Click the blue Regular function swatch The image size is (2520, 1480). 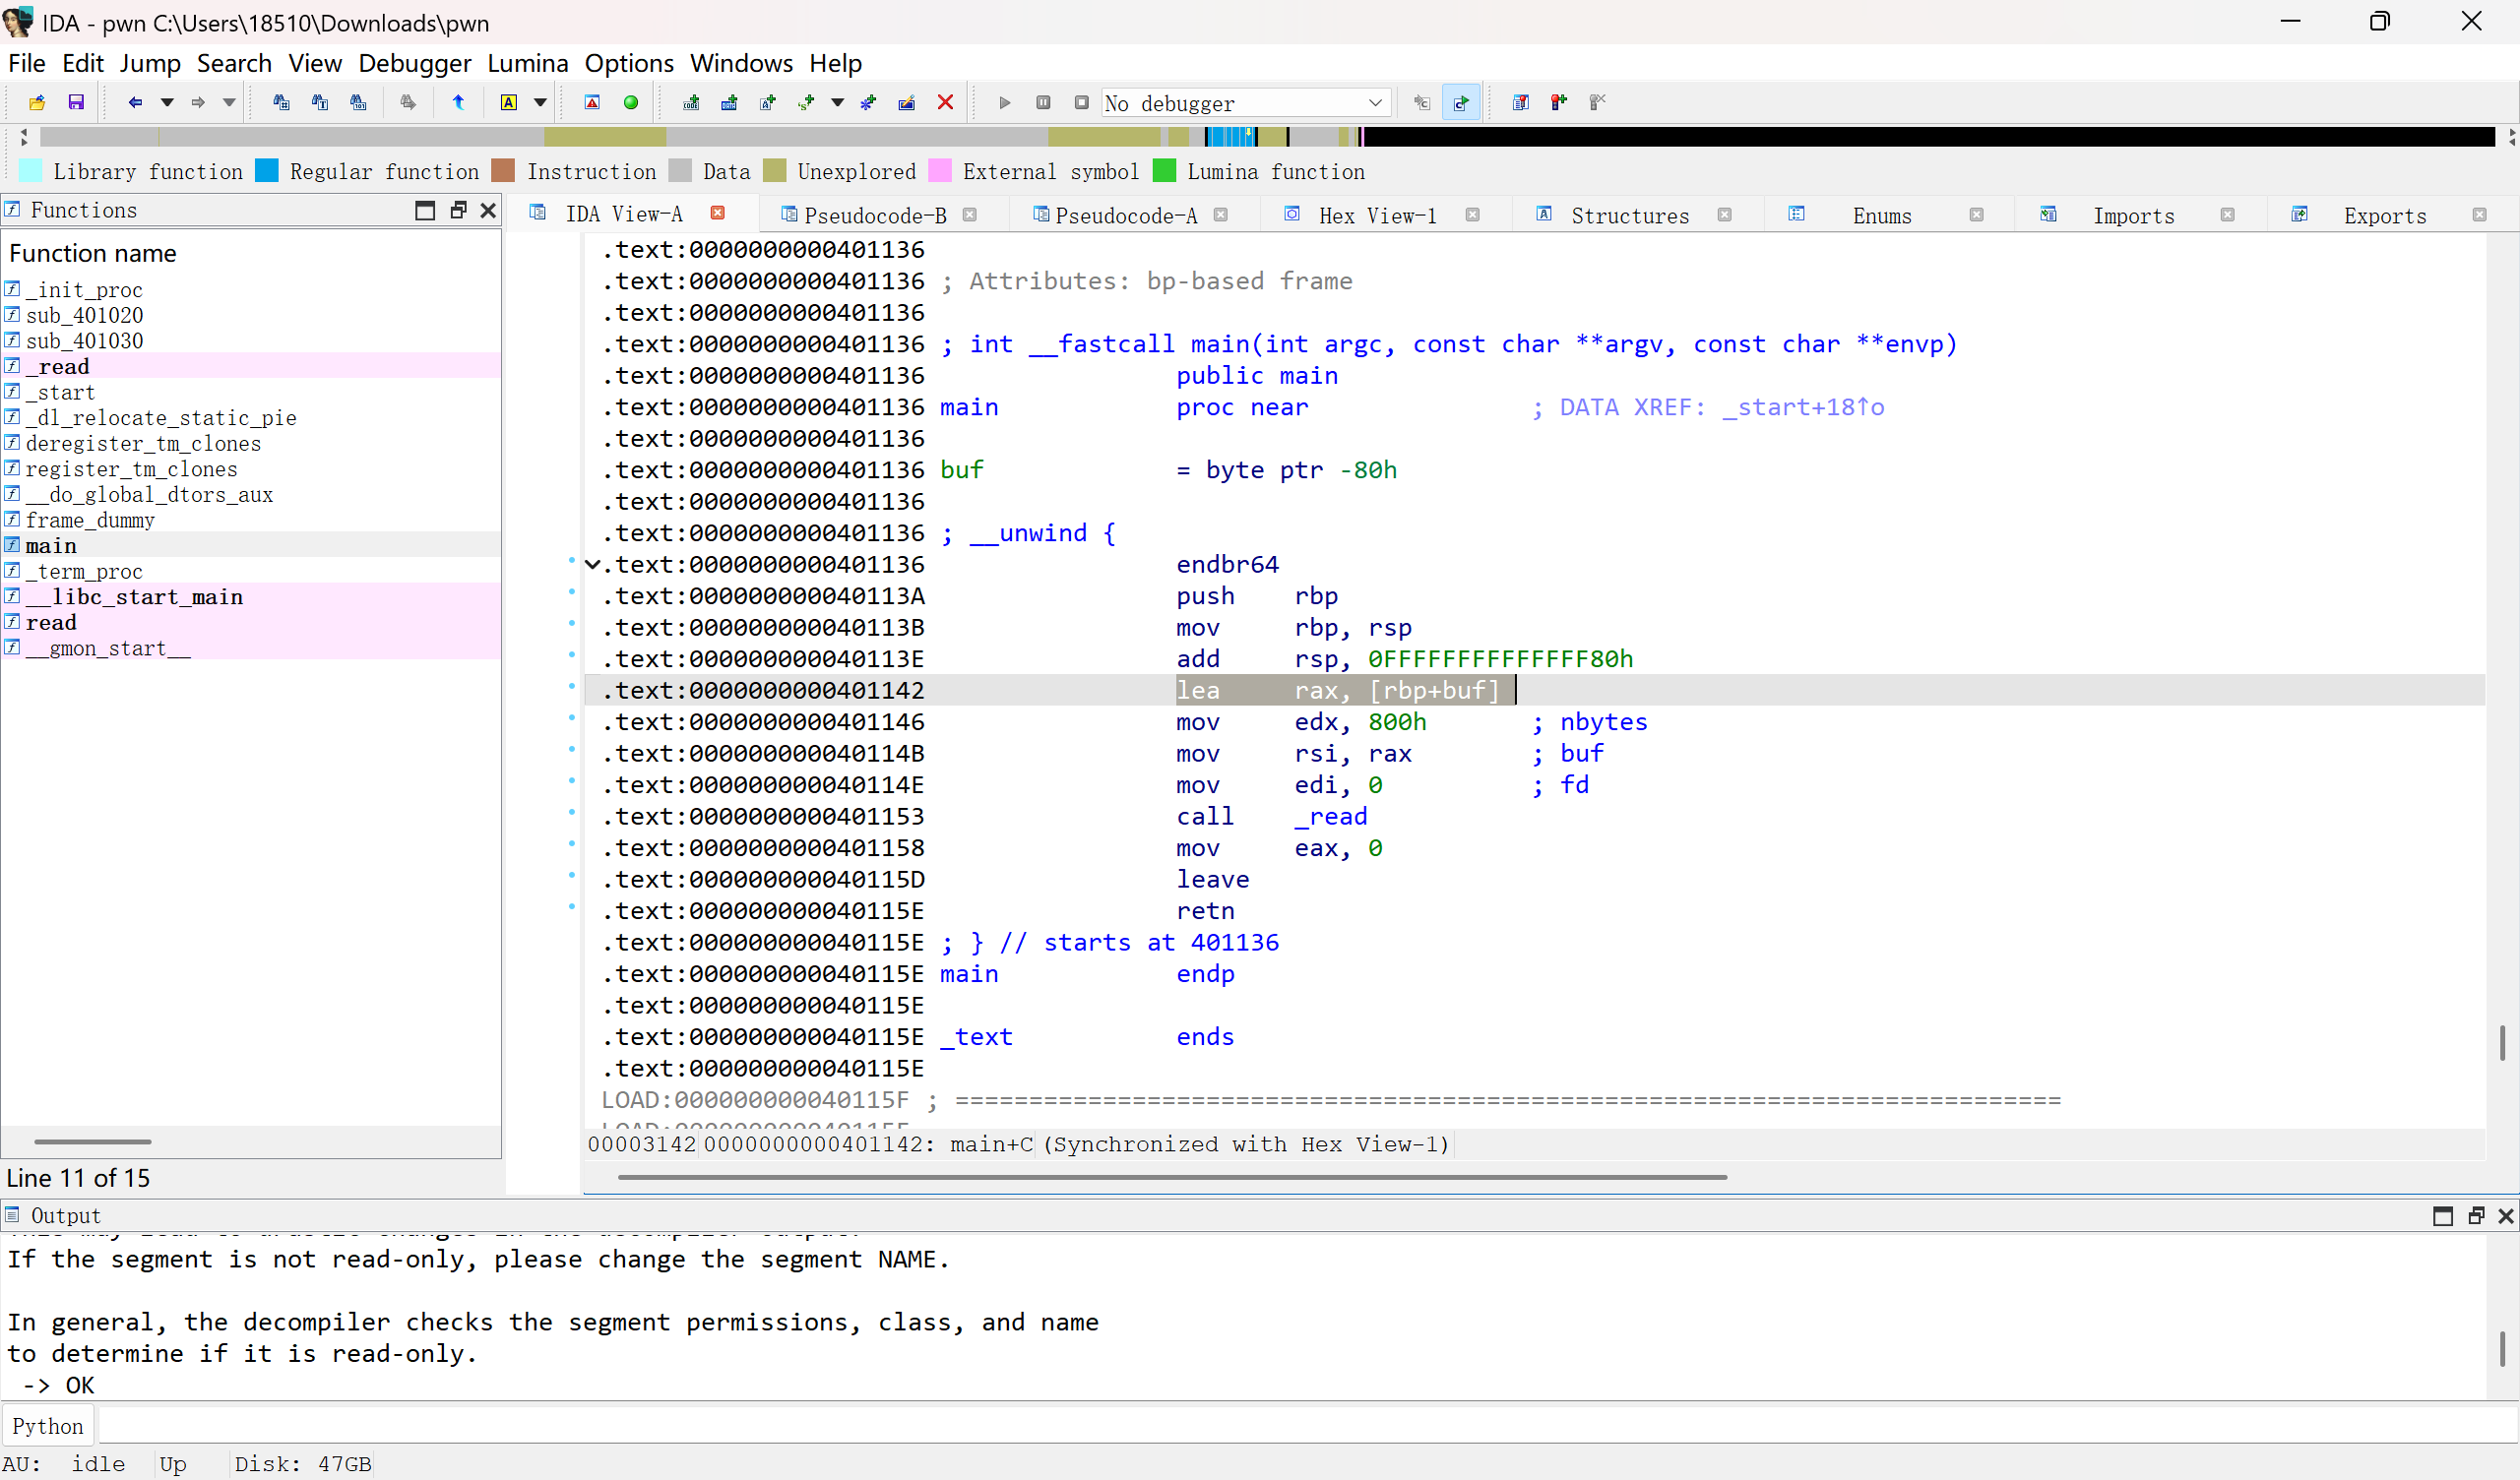[x=266, y=171]
